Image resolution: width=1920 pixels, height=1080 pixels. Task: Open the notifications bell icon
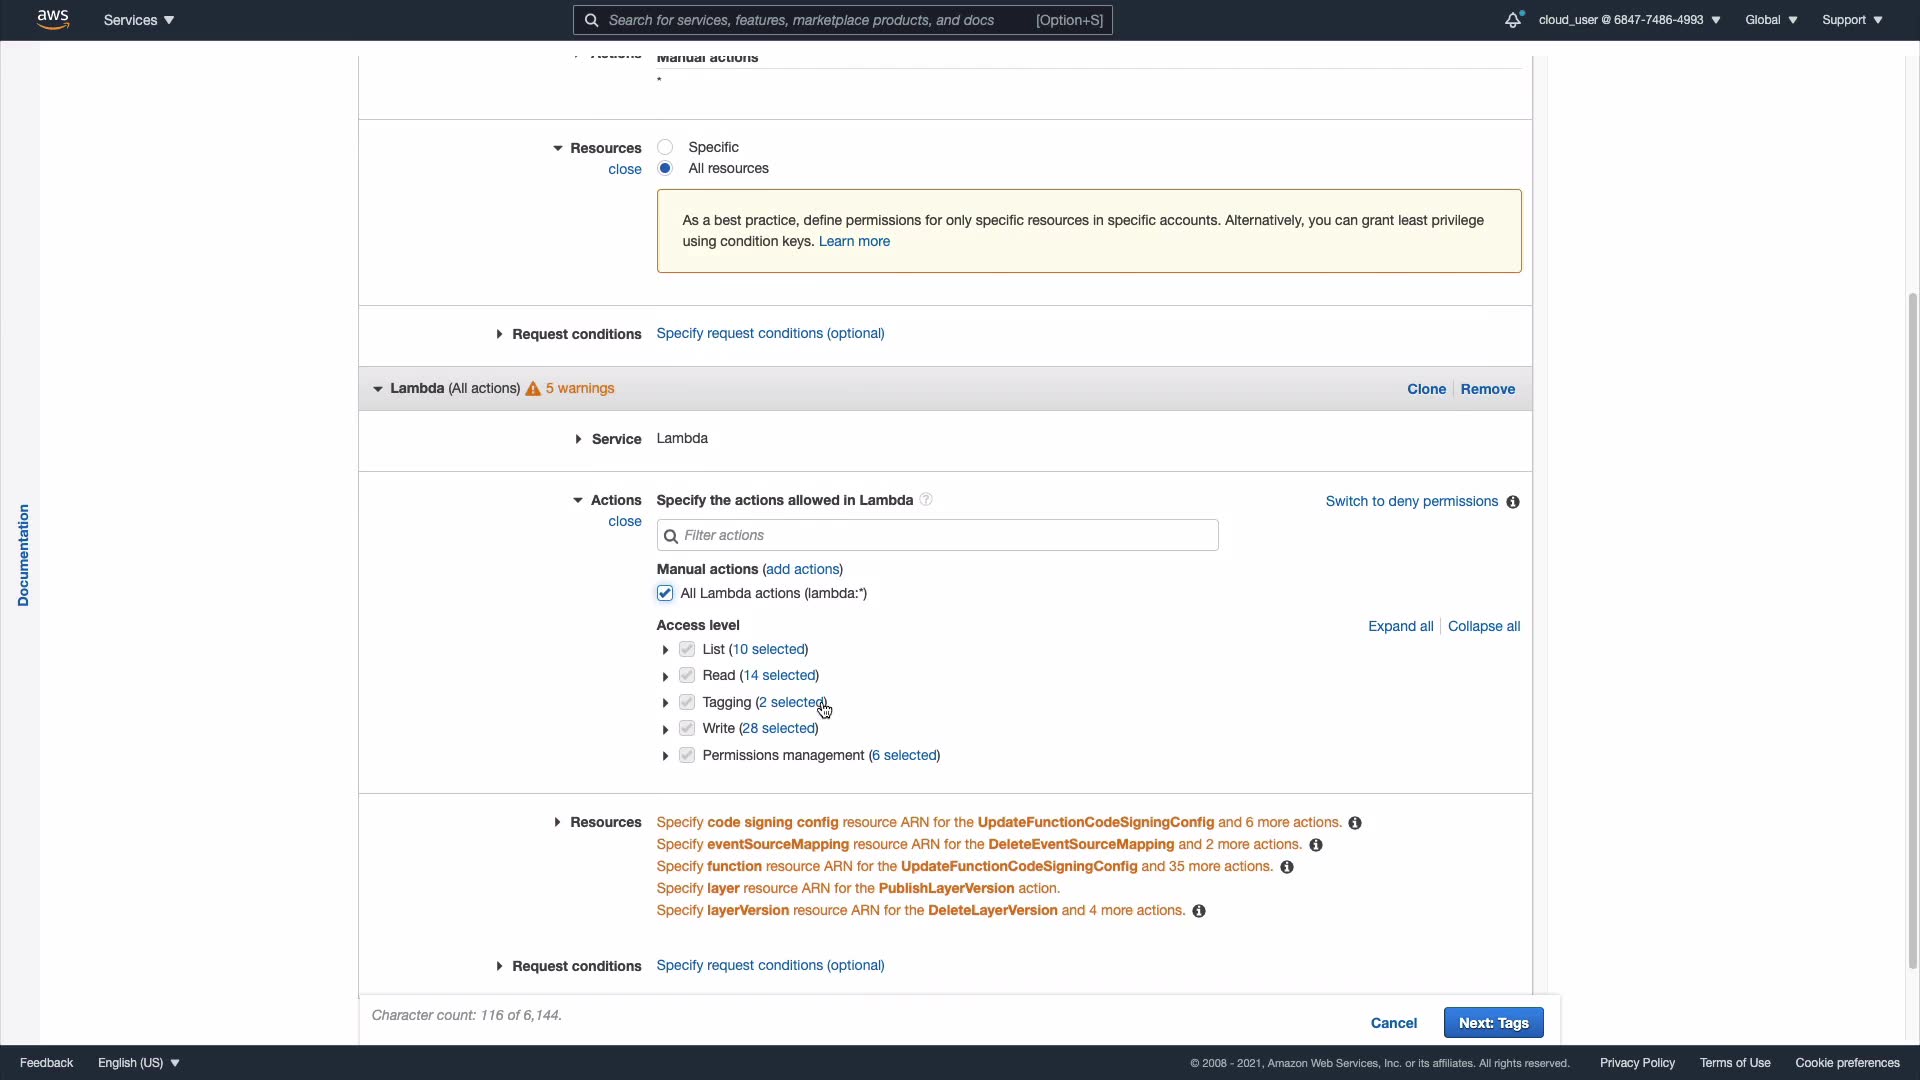[1513, 20]
